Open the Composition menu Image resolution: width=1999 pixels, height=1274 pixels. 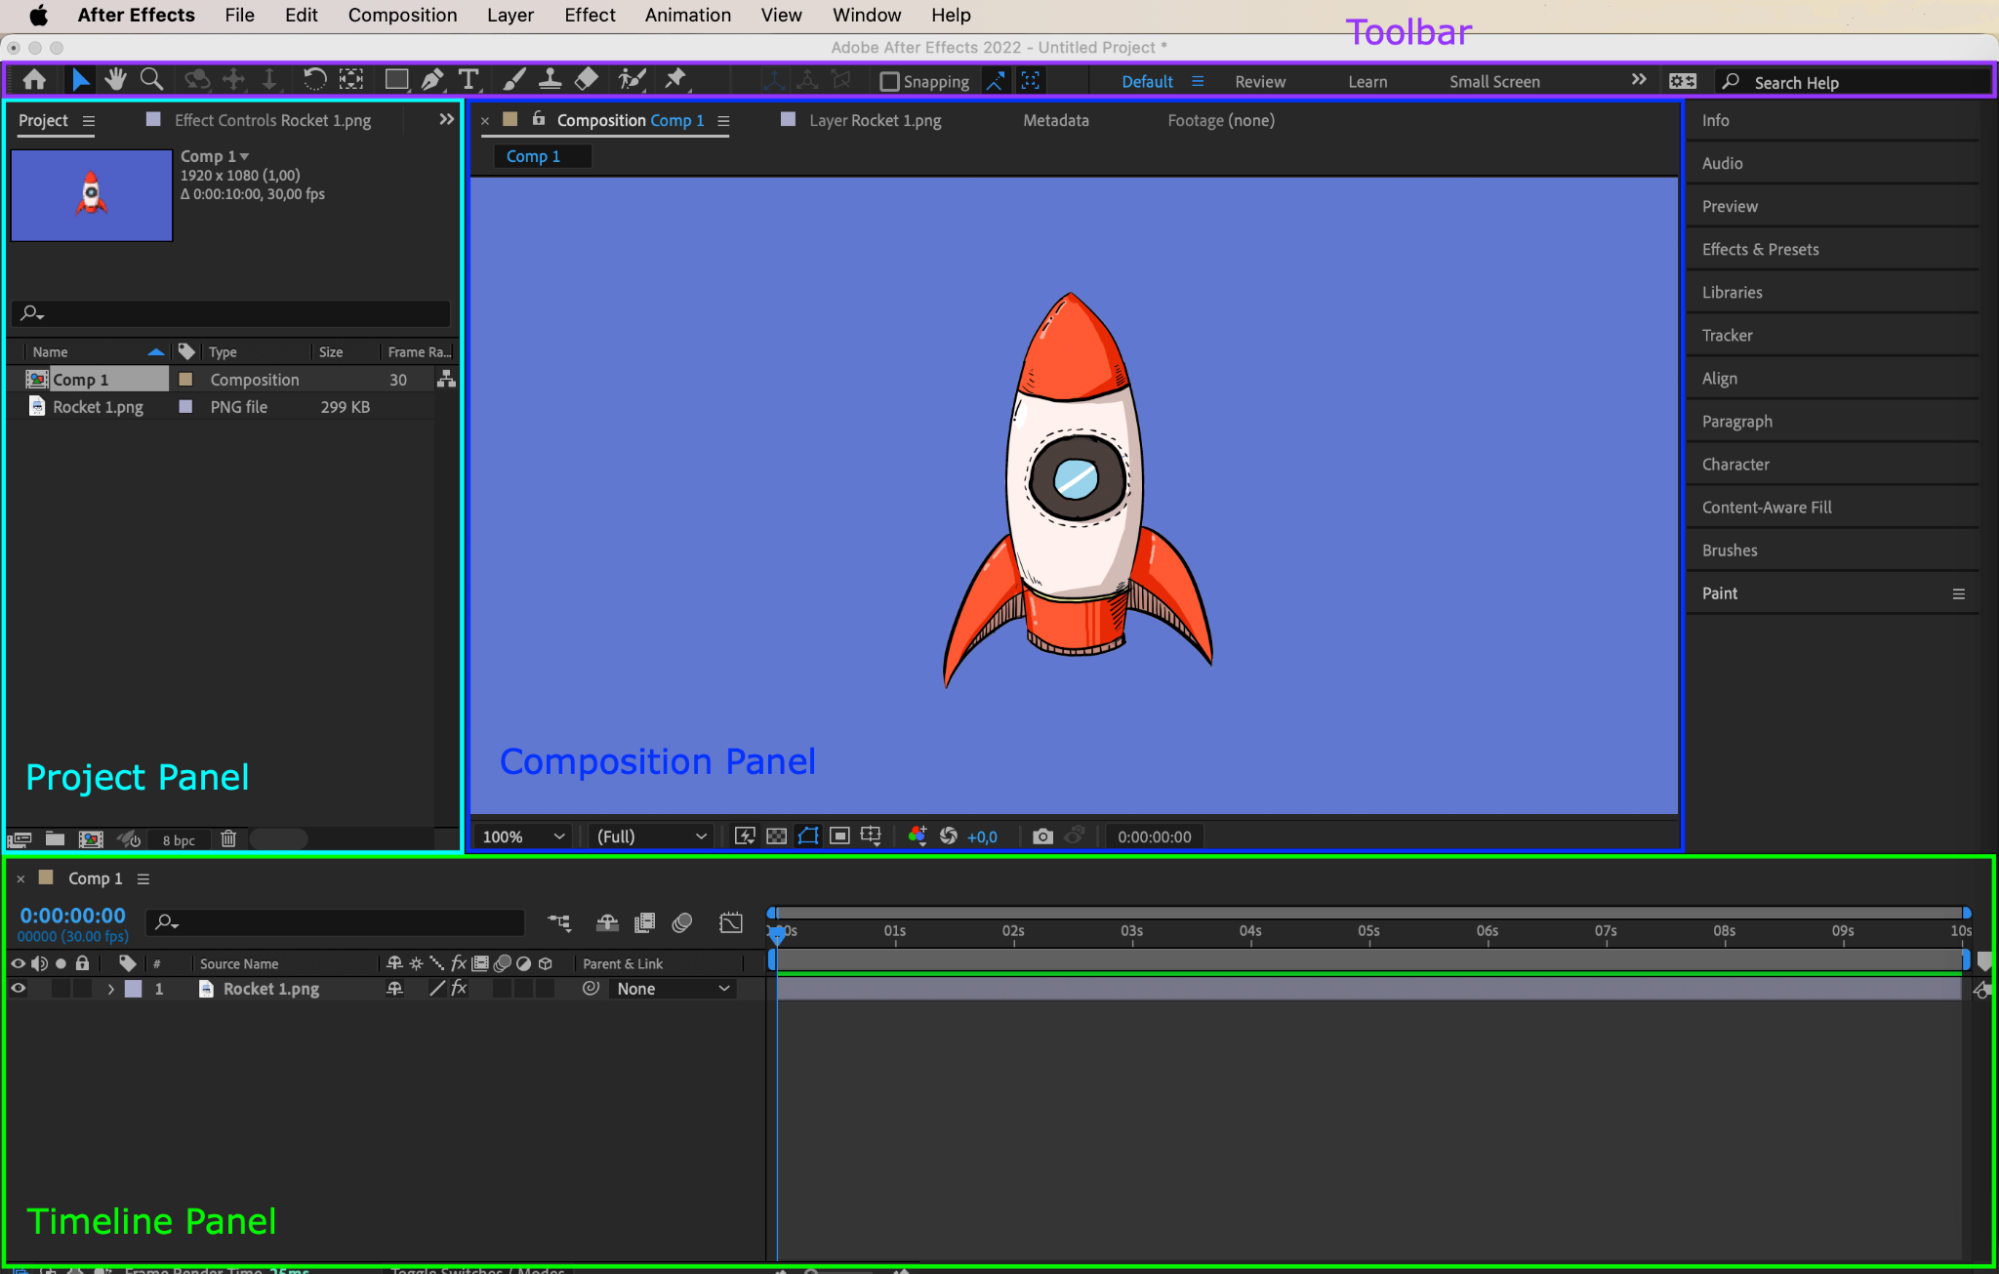click(402, 15)
